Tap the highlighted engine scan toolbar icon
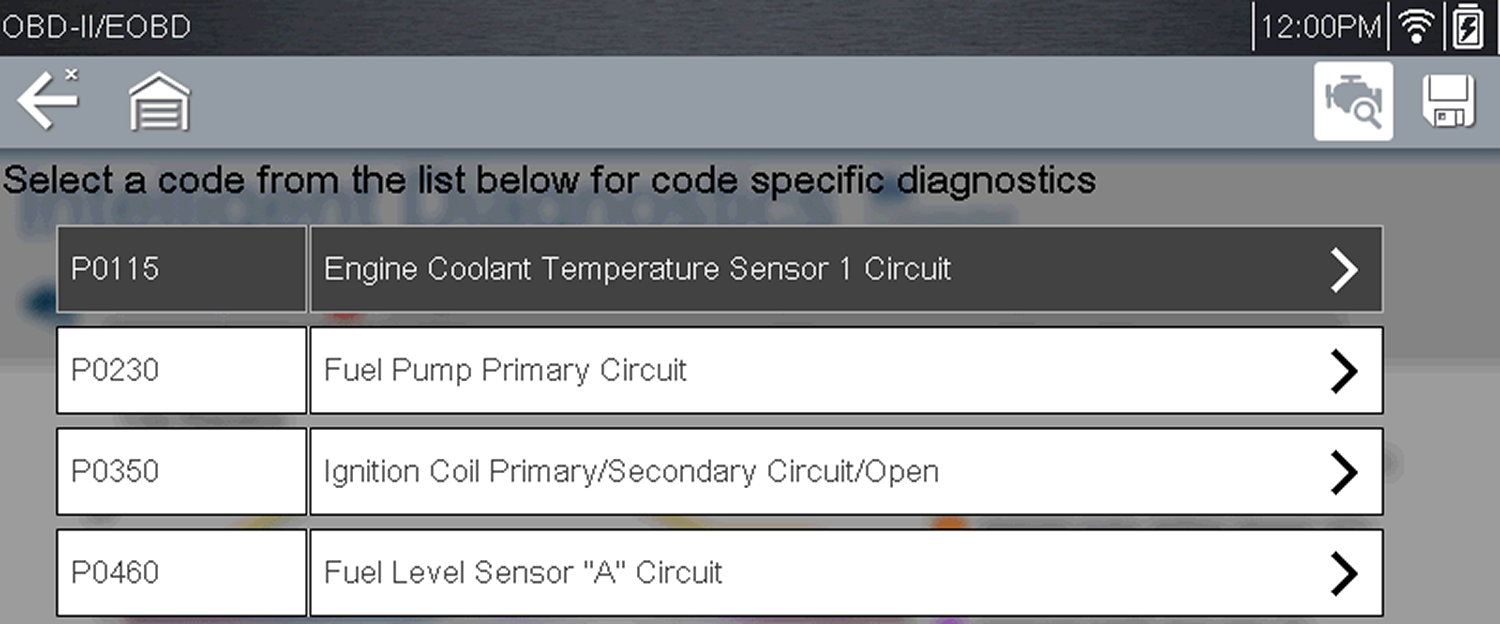The height and width of the screenshot is (624, 1500). coord(1352,101)
